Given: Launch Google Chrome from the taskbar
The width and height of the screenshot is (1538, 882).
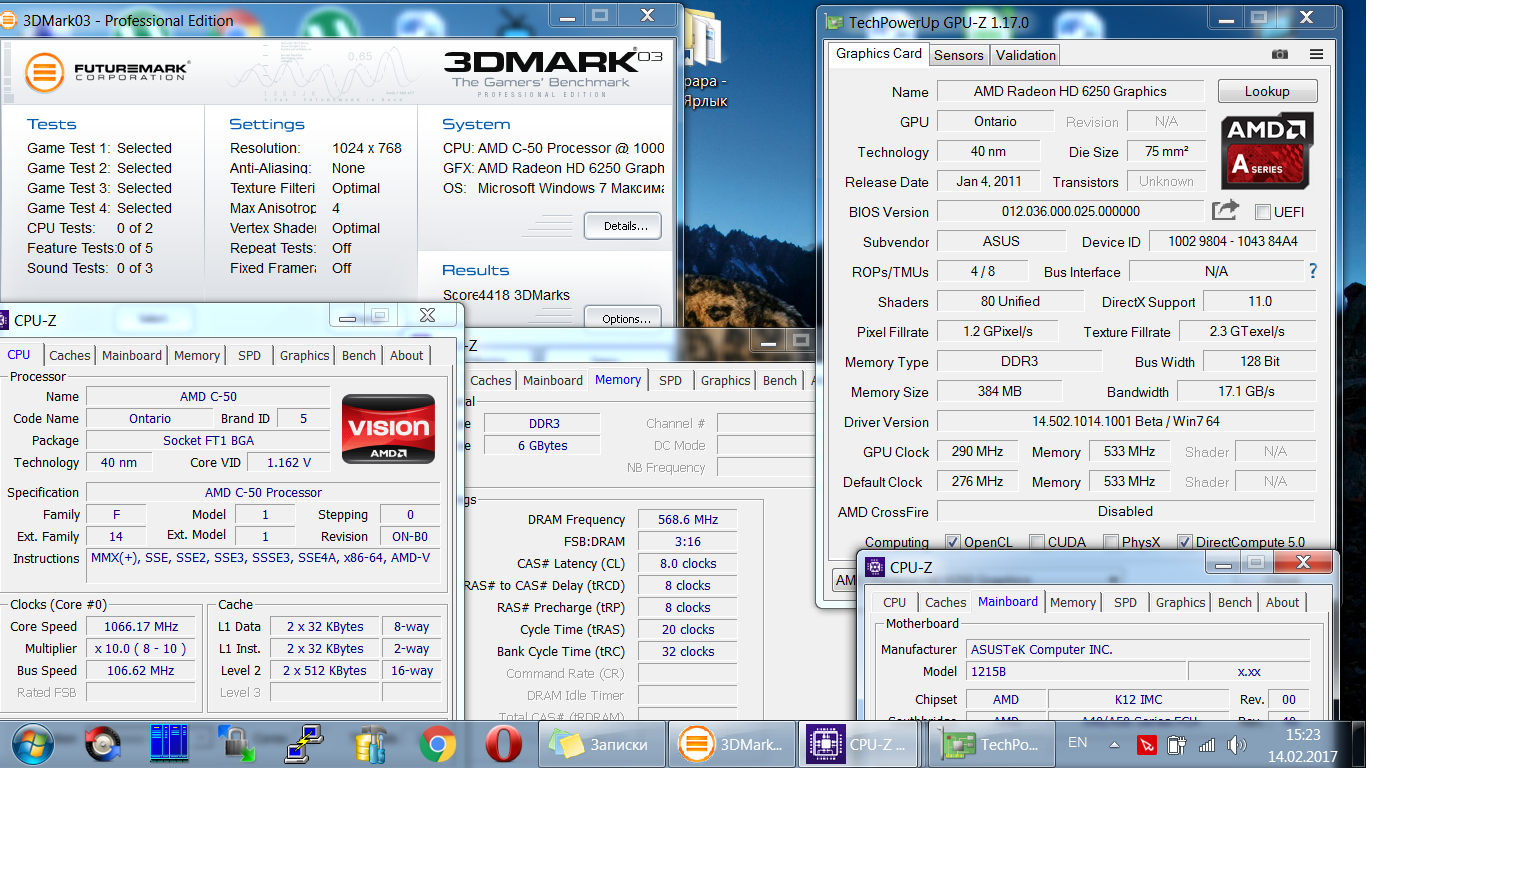Looking at the screenshot, I should 437,744.
